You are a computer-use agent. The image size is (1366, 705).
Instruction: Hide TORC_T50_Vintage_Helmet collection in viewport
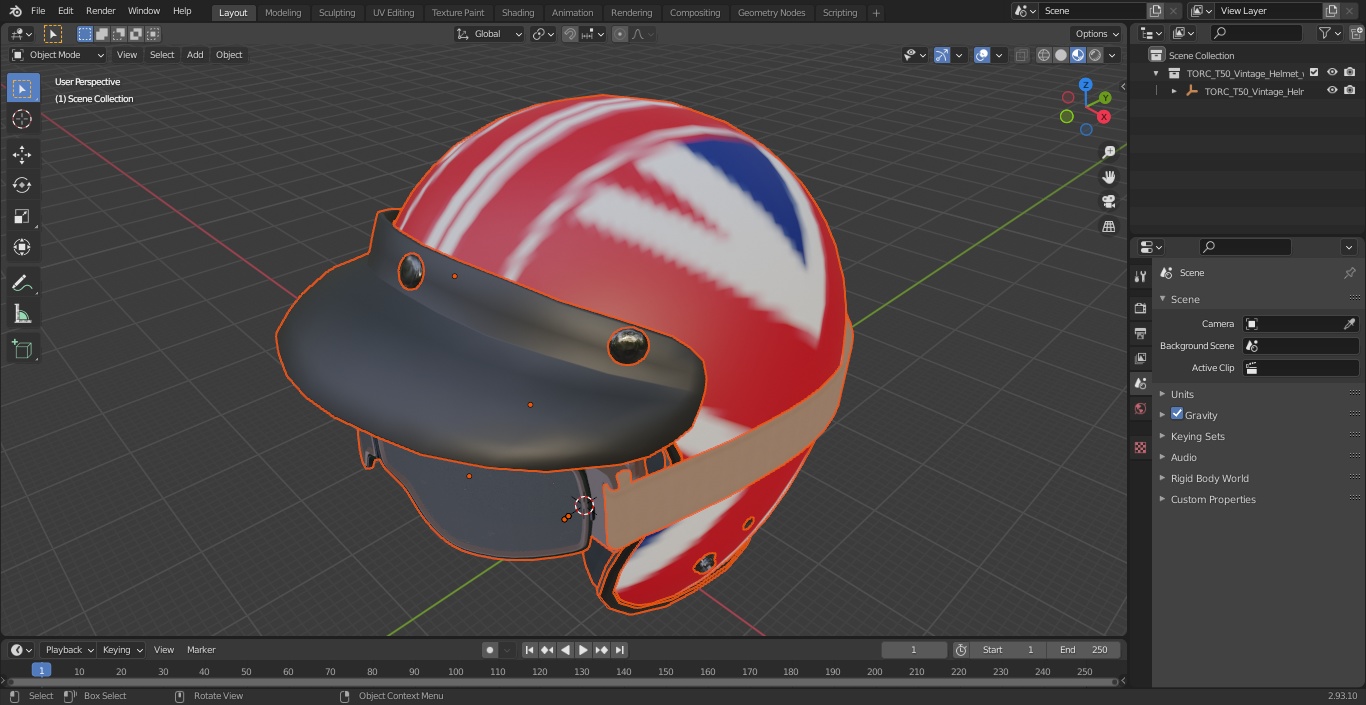coord(1332,72)
